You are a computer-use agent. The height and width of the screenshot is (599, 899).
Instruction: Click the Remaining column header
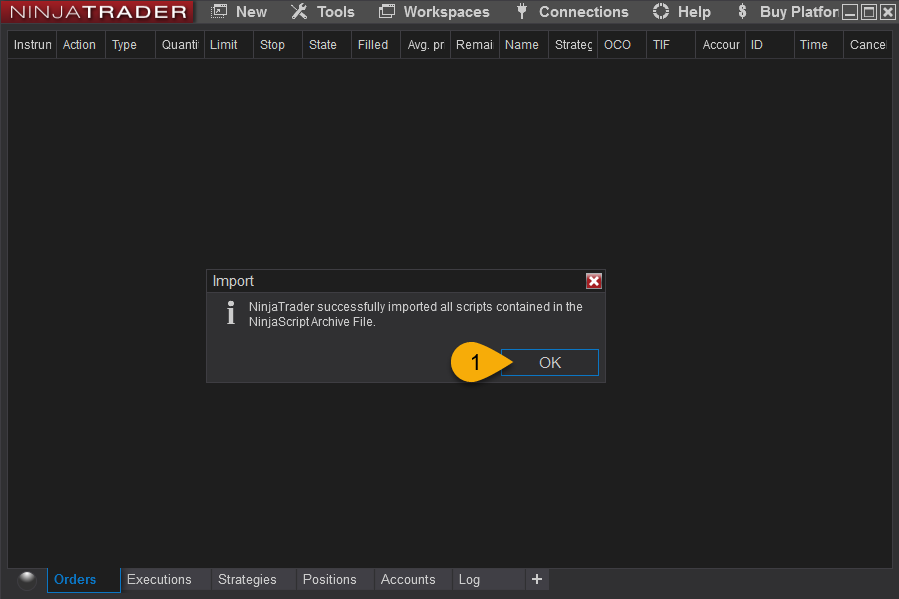point(474,45)
